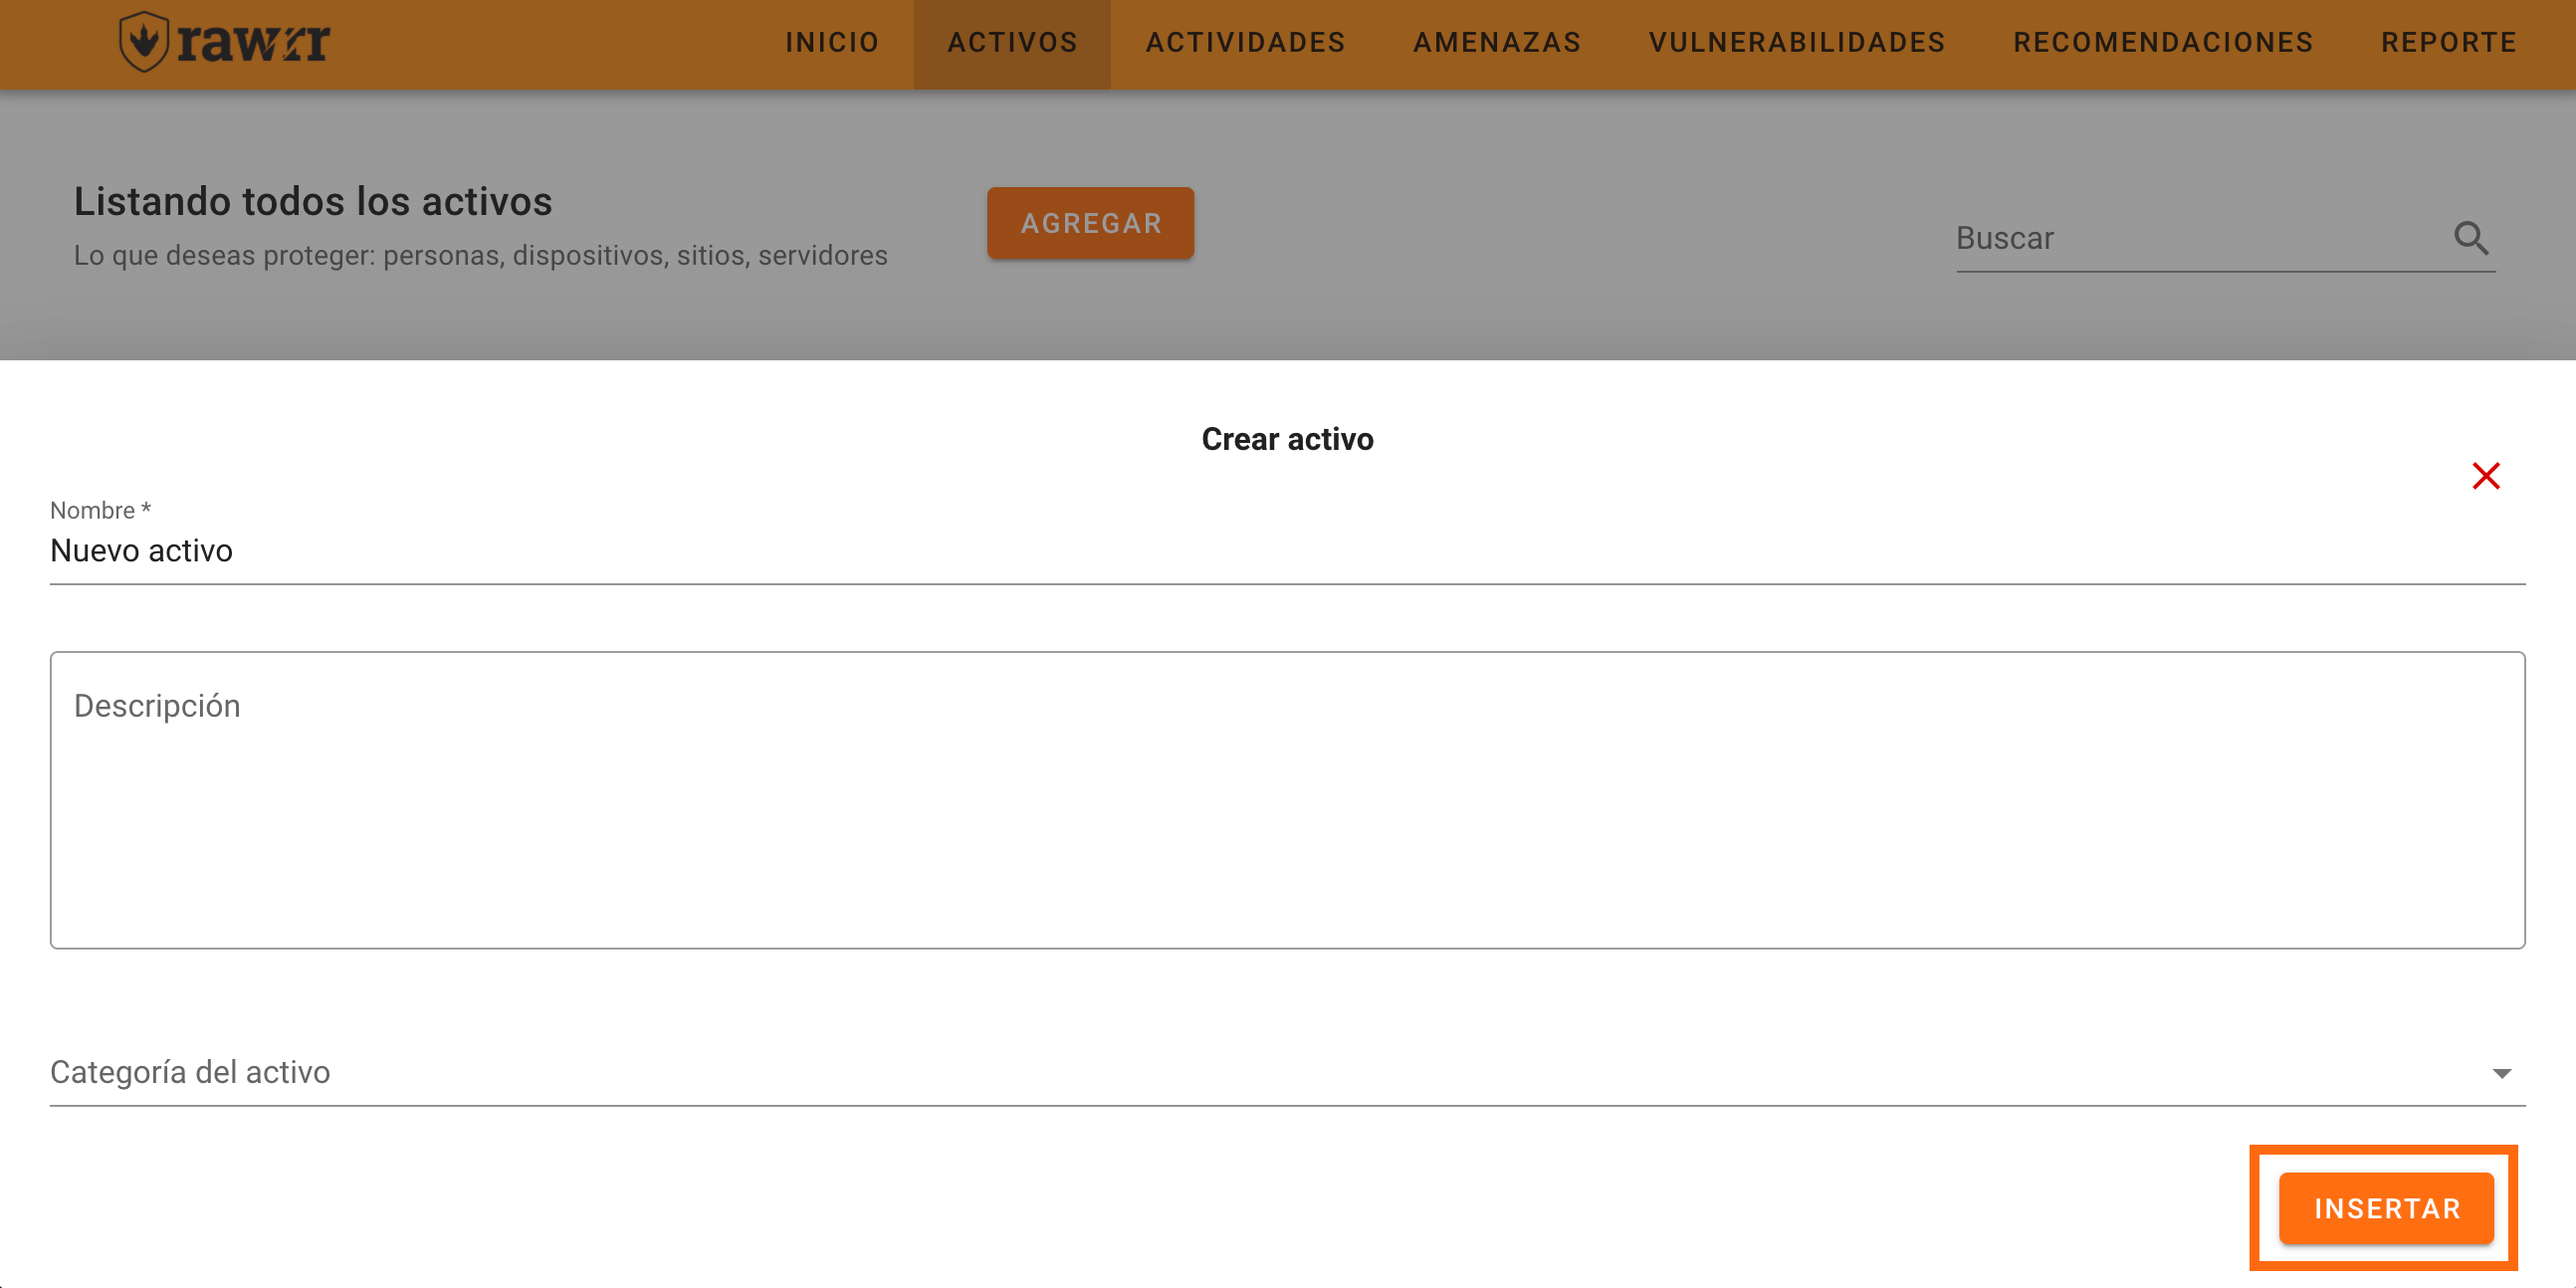
Task: Click the rawrr shield logo icon
Action: point(144,42)
